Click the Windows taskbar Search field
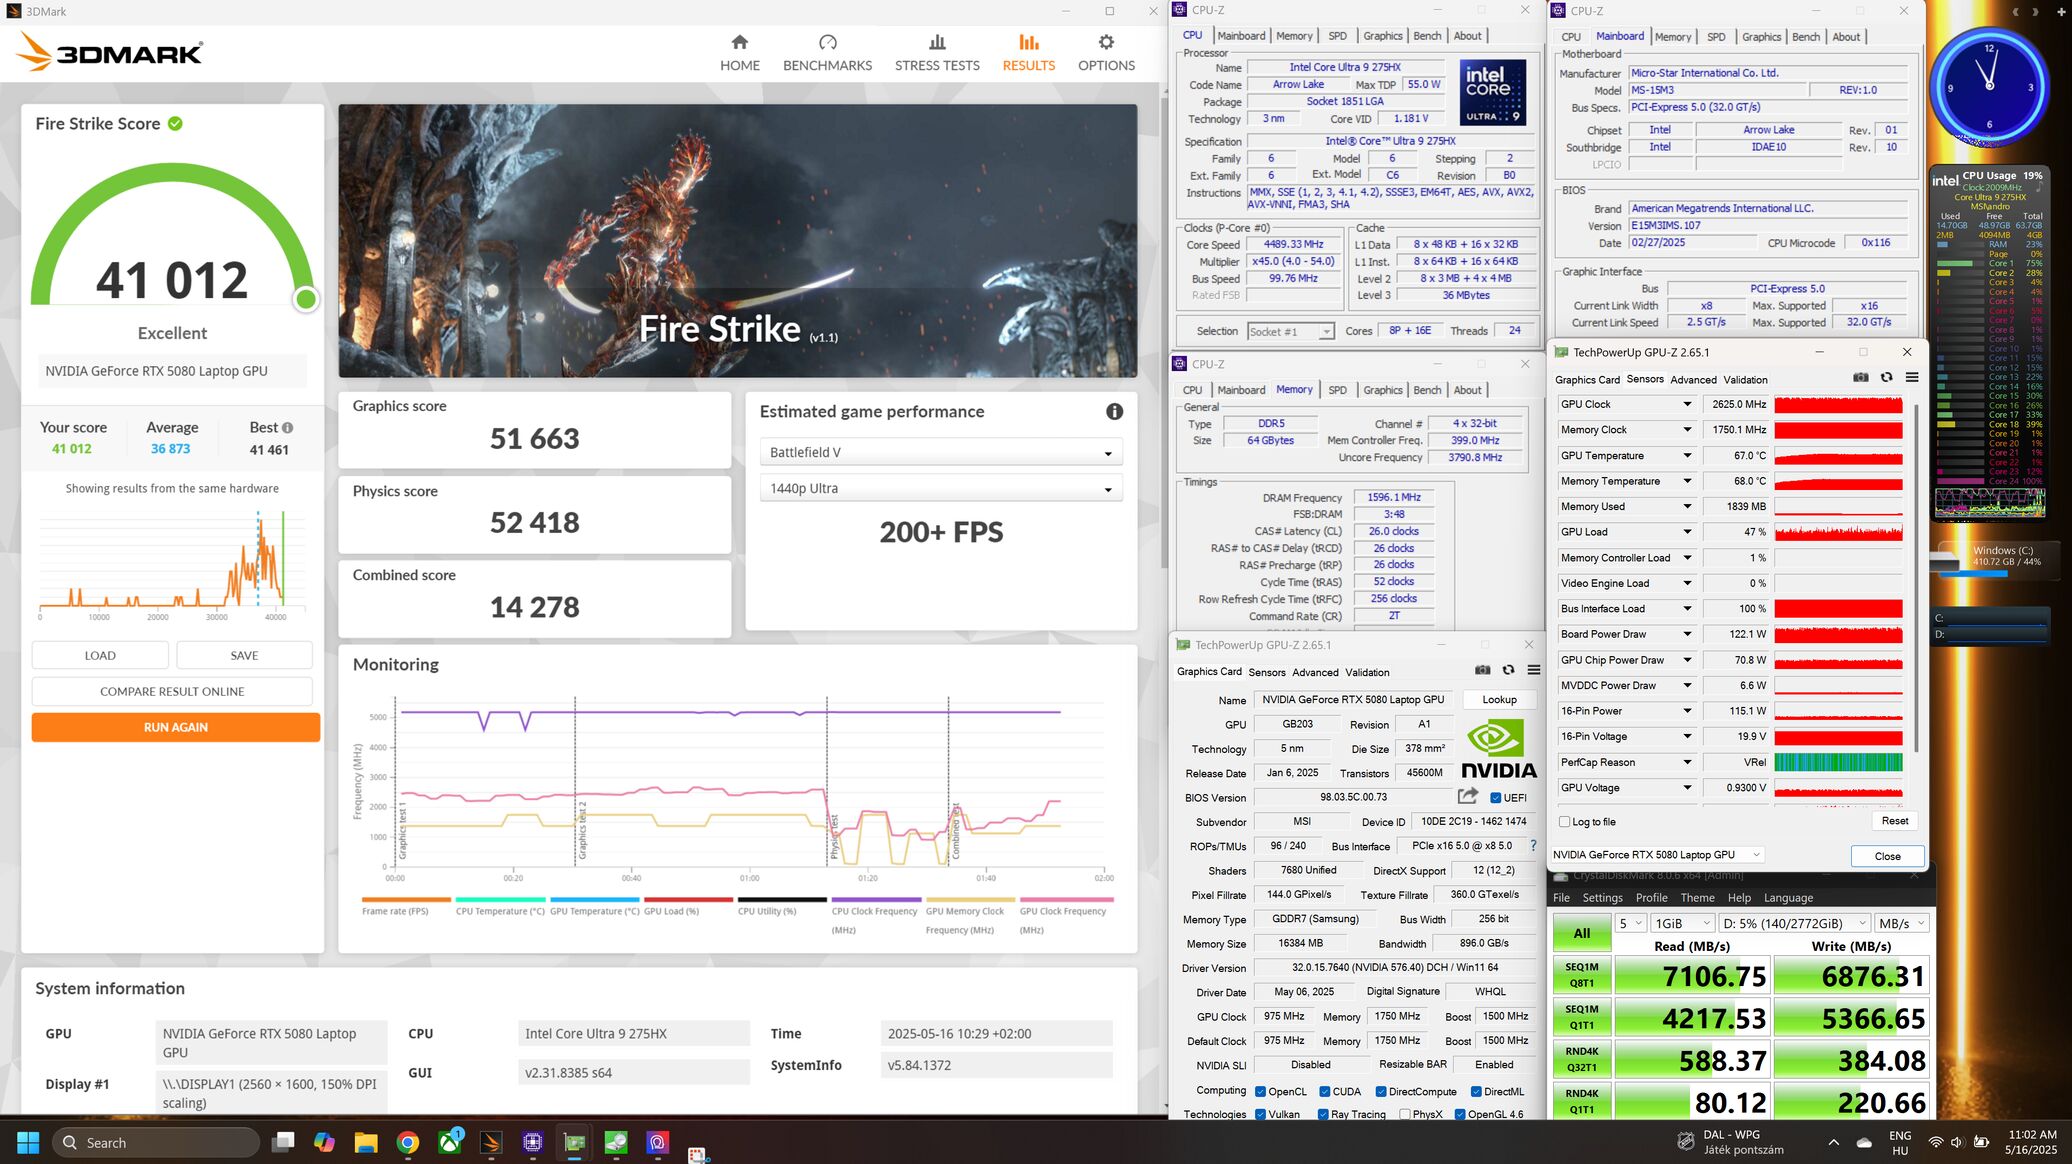Viewport: 2072px width, 1164px height. [x=156, y=1142]
